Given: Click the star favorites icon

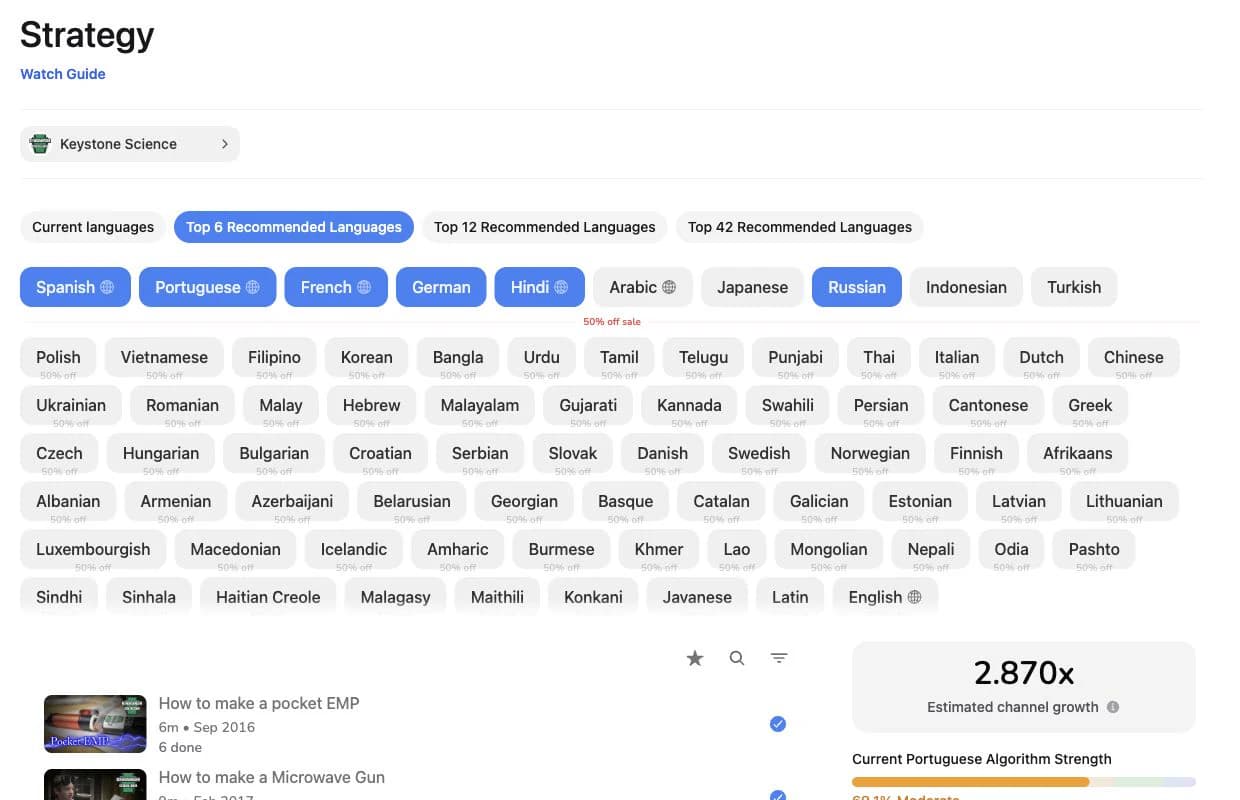Looking at the screenshot, I should coord(695,658).
